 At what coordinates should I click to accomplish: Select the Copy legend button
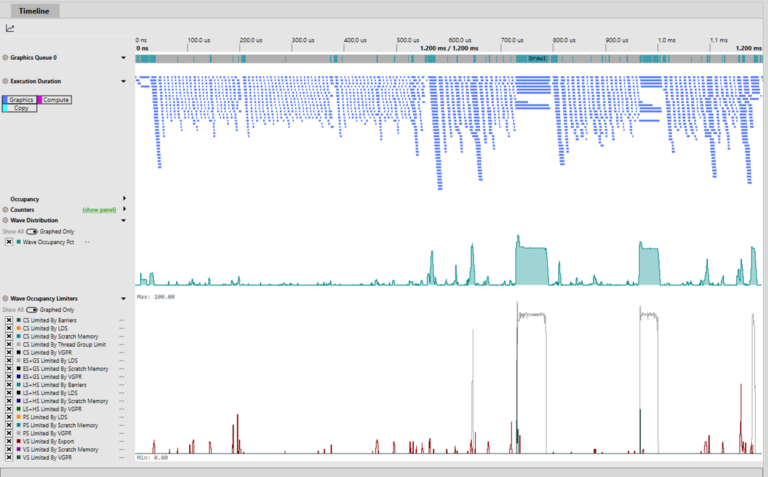tap(19, 108)
